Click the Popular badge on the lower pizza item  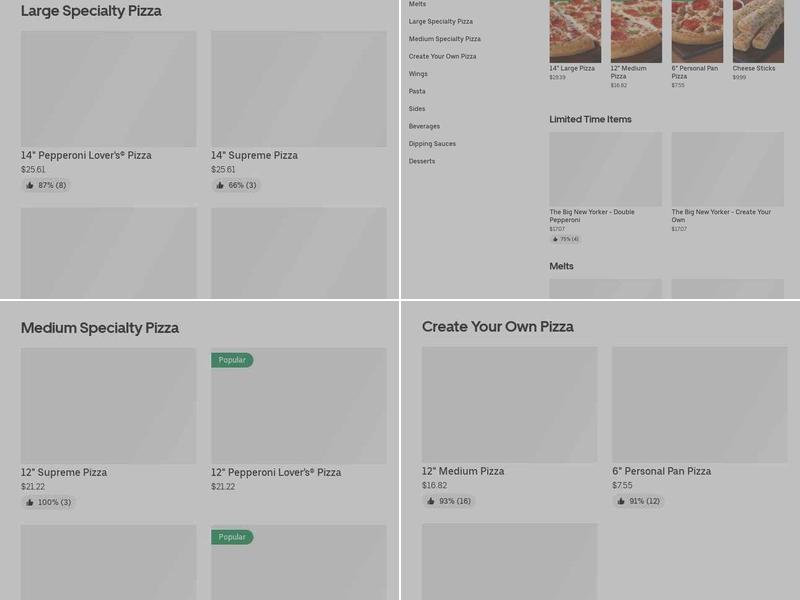(231, 536)
